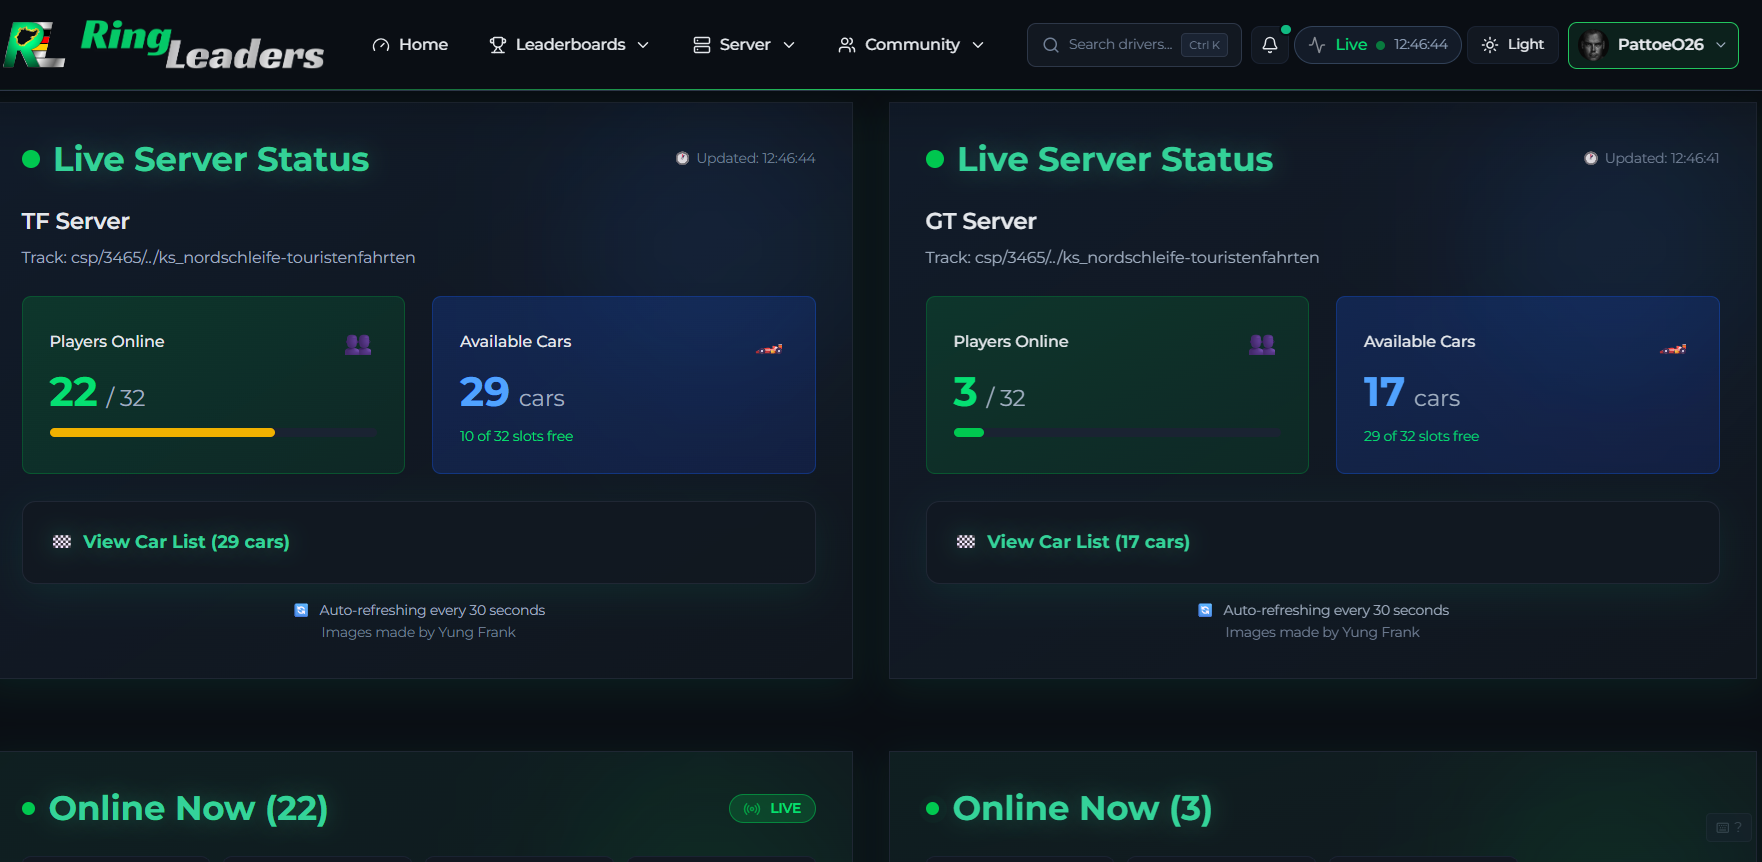Select the TF Server title
Viewport: 1762px width, 862px height.
pyautogui.click(x=76, y=221)
